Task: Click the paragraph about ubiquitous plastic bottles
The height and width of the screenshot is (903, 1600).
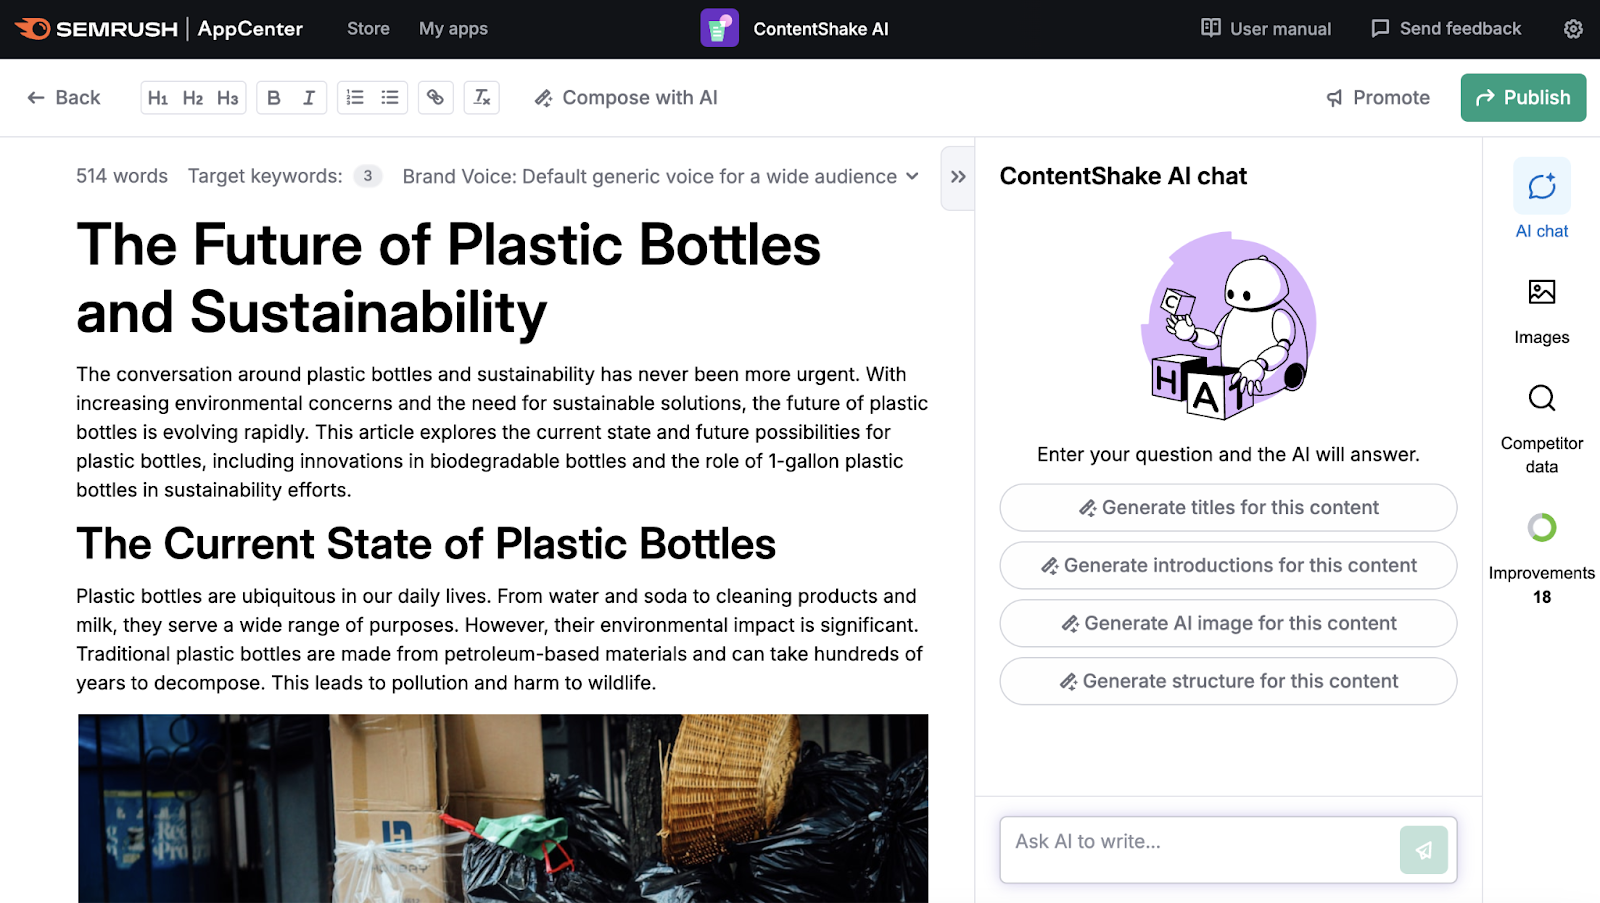Action: click(500, 640)
